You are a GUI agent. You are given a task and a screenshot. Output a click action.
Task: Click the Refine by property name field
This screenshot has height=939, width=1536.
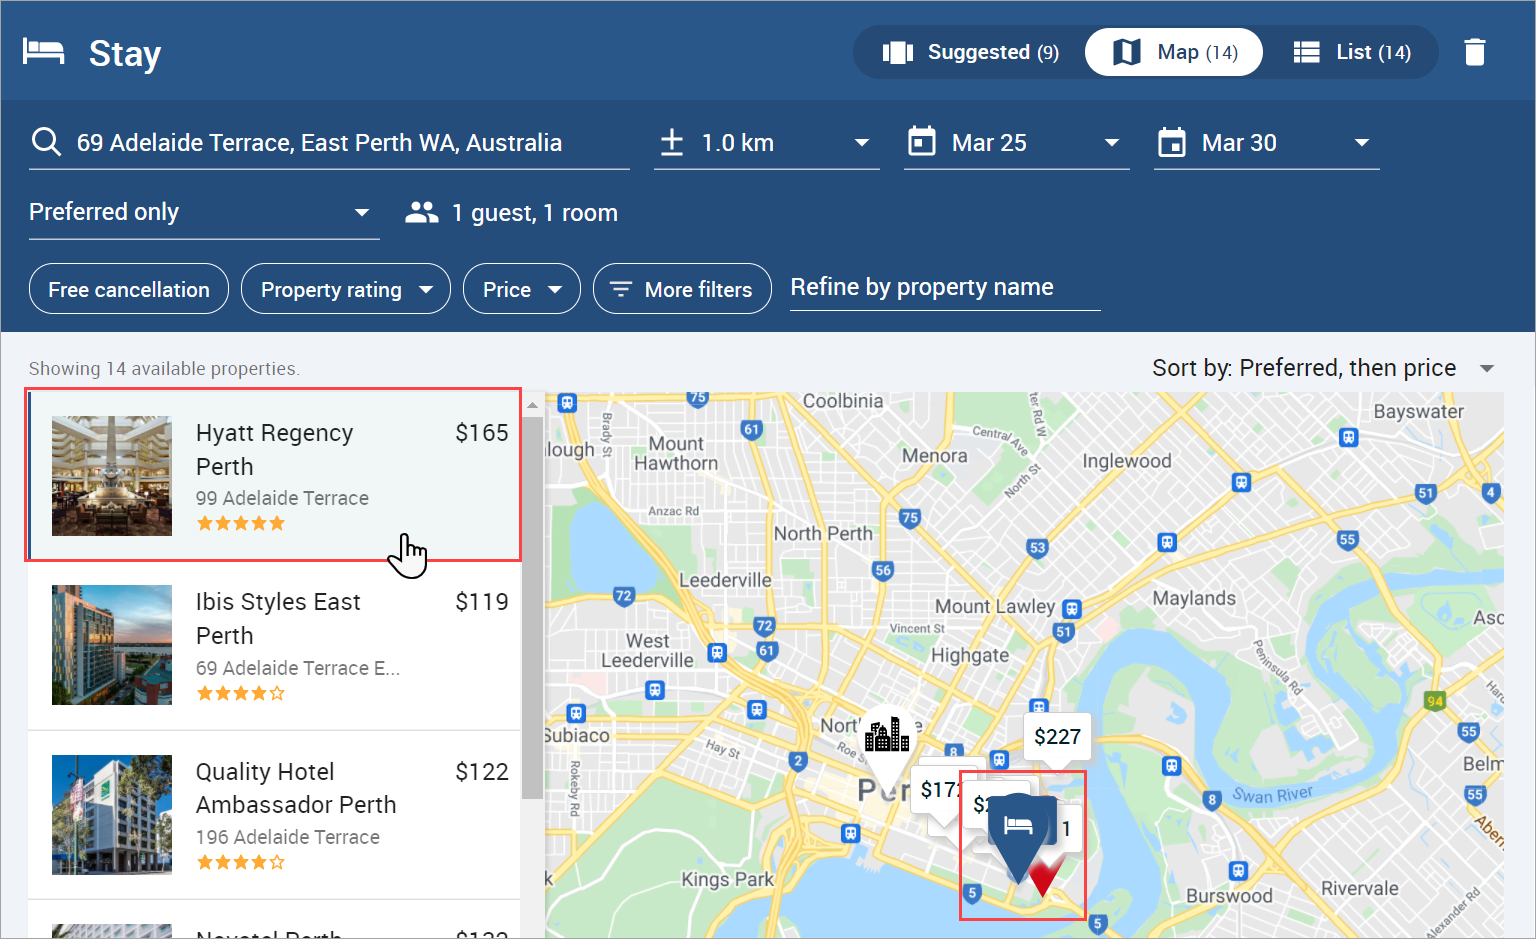[945, 288]
